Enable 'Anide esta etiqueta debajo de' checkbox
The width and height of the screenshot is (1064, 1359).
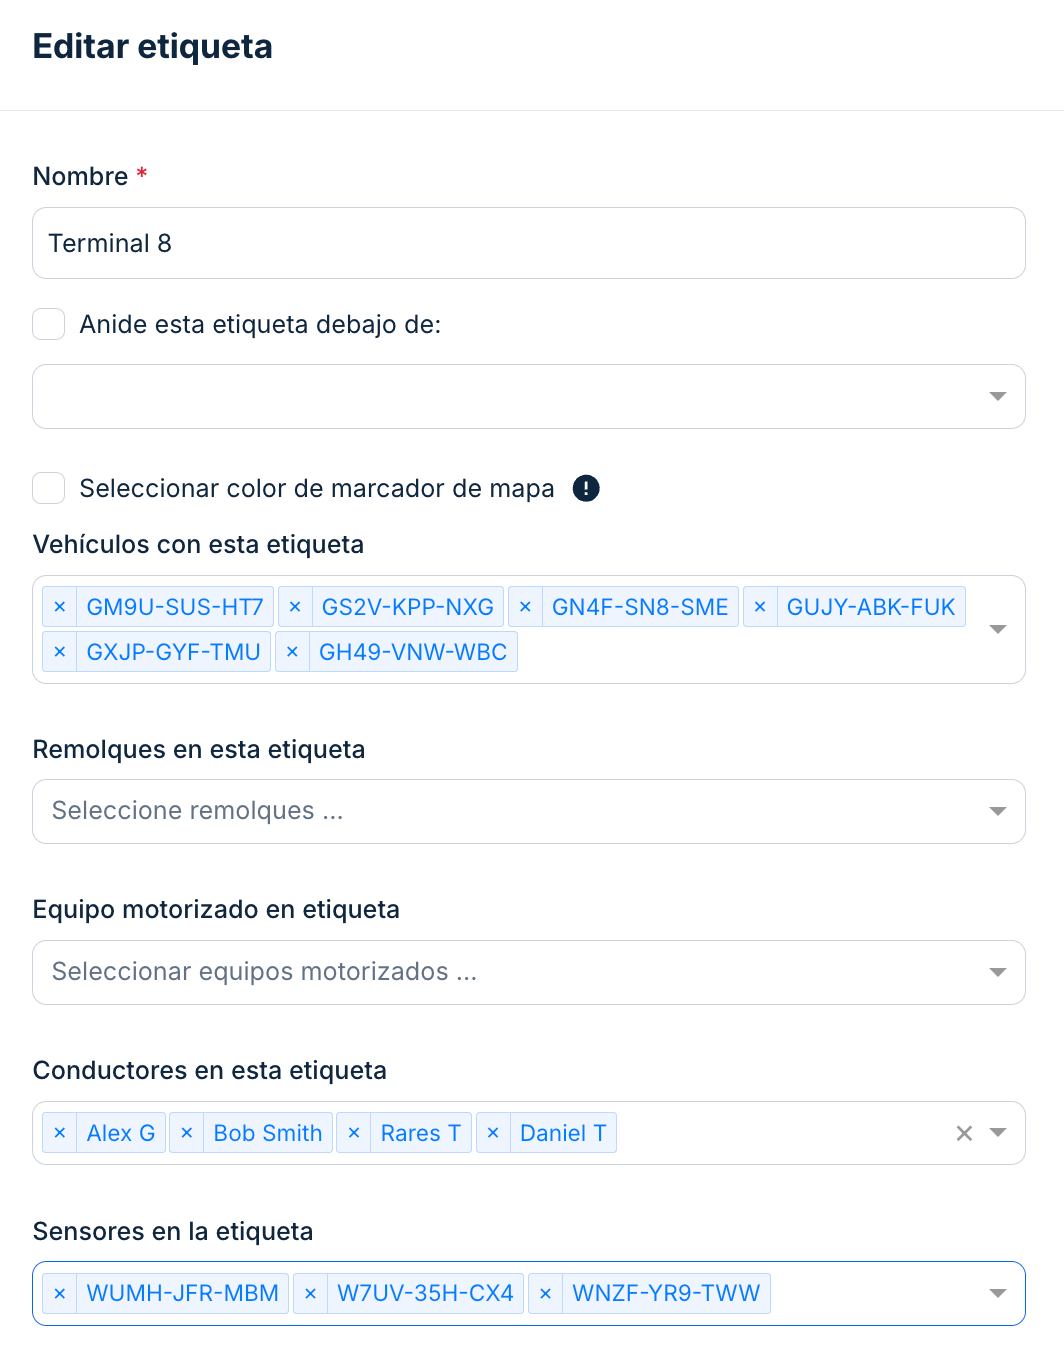coord(49,324)
